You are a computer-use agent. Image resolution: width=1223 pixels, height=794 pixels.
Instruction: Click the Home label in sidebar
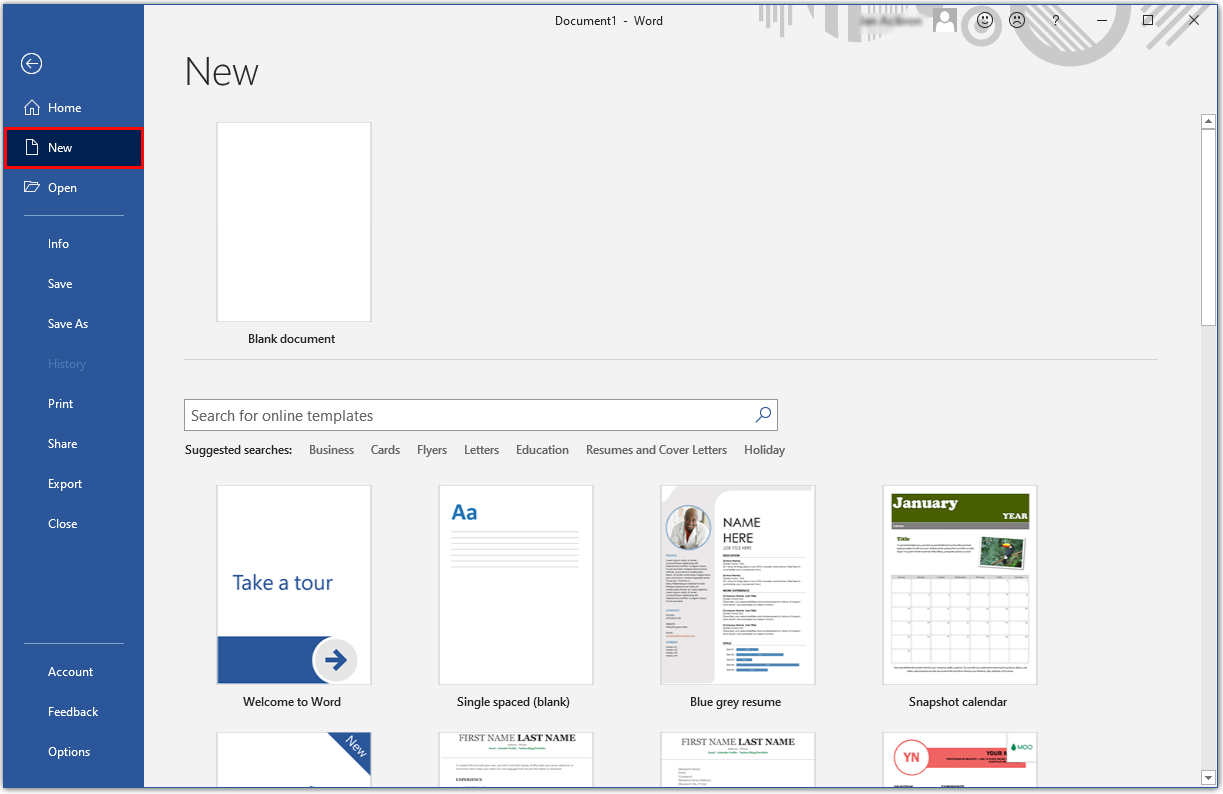[65, 108]
